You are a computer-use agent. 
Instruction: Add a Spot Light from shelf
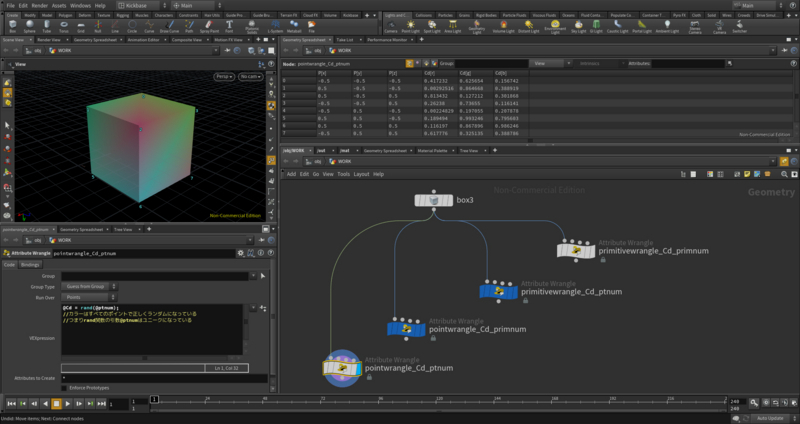(432, 26)
